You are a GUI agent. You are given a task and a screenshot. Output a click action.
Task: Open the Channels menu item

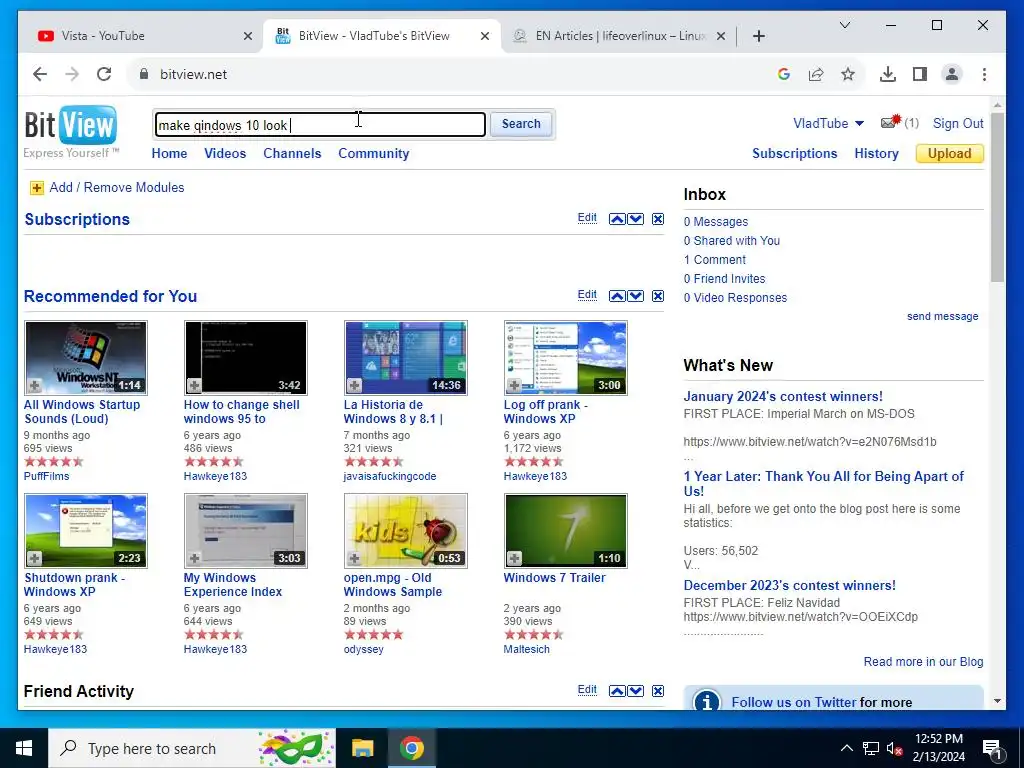[x=292, y=153]
